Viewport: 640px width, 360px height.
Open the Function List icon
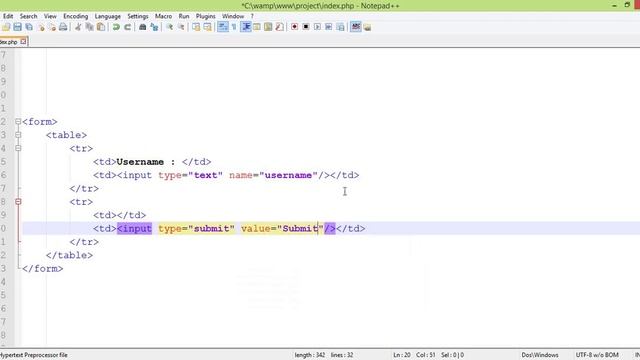(x=280, y=27)
